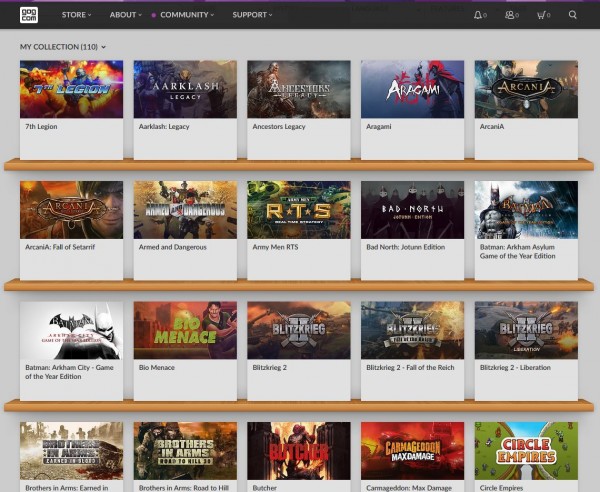This screenshot has height=492, width=600.
Task: Open Blitzkrieg 2 Liberation cover
Action: click(x=526, y=330)
